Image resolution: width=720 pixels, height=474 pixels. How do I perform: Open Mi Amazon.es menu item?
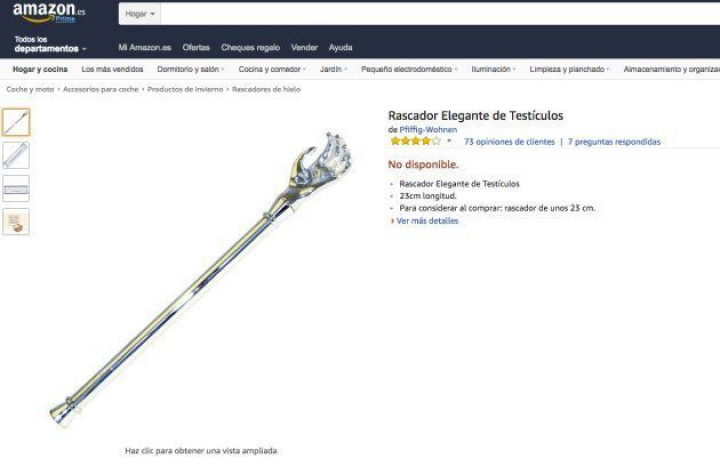(x=145, y=47)
